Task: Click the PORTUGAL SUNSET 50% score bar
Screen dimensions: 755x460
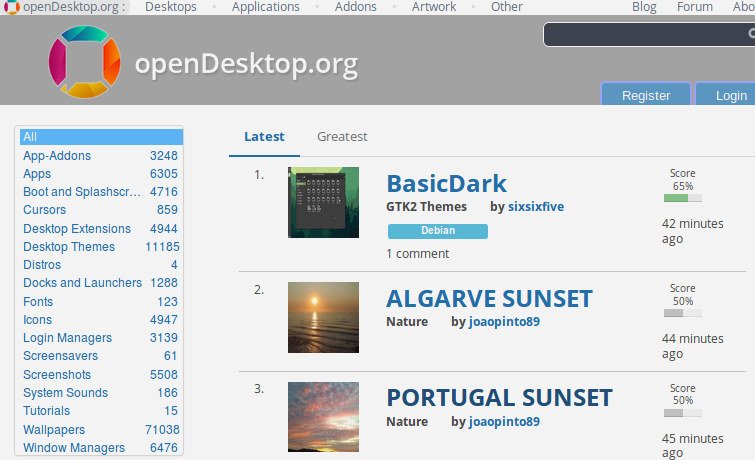Action: click(682, 413)
